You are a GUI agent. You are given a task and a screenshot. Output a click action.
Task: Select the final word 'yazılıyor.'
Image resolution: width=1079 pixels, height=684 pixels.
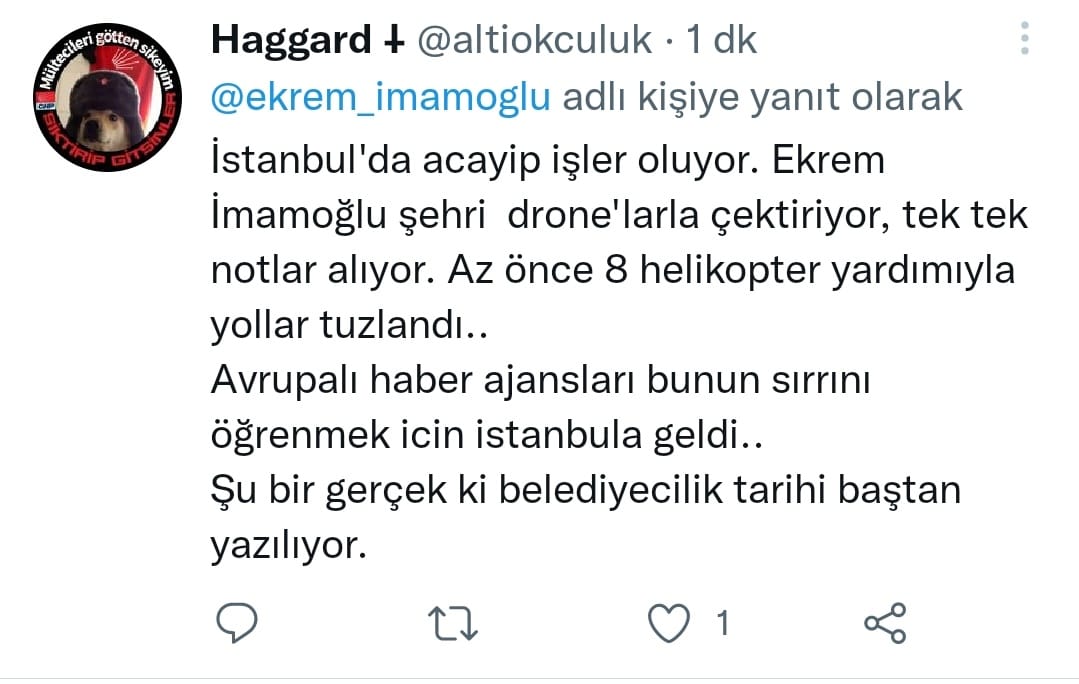click(289, 546)
